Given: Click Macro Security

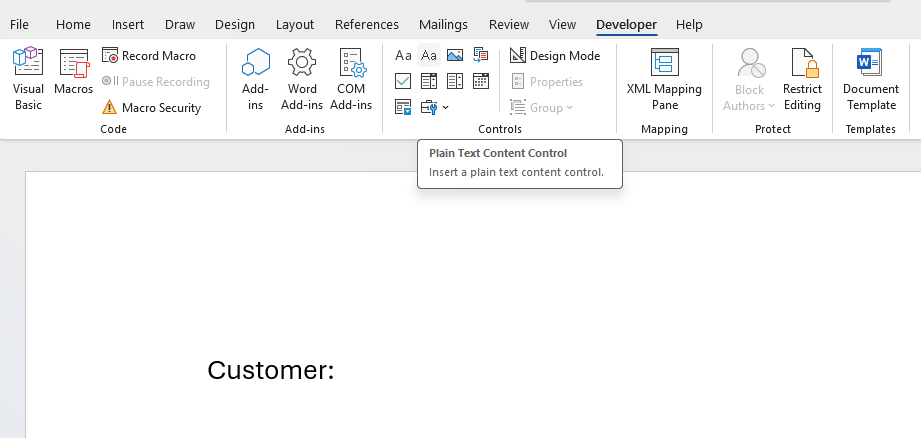Looking at the screenshot, I should tap(151, 107).
